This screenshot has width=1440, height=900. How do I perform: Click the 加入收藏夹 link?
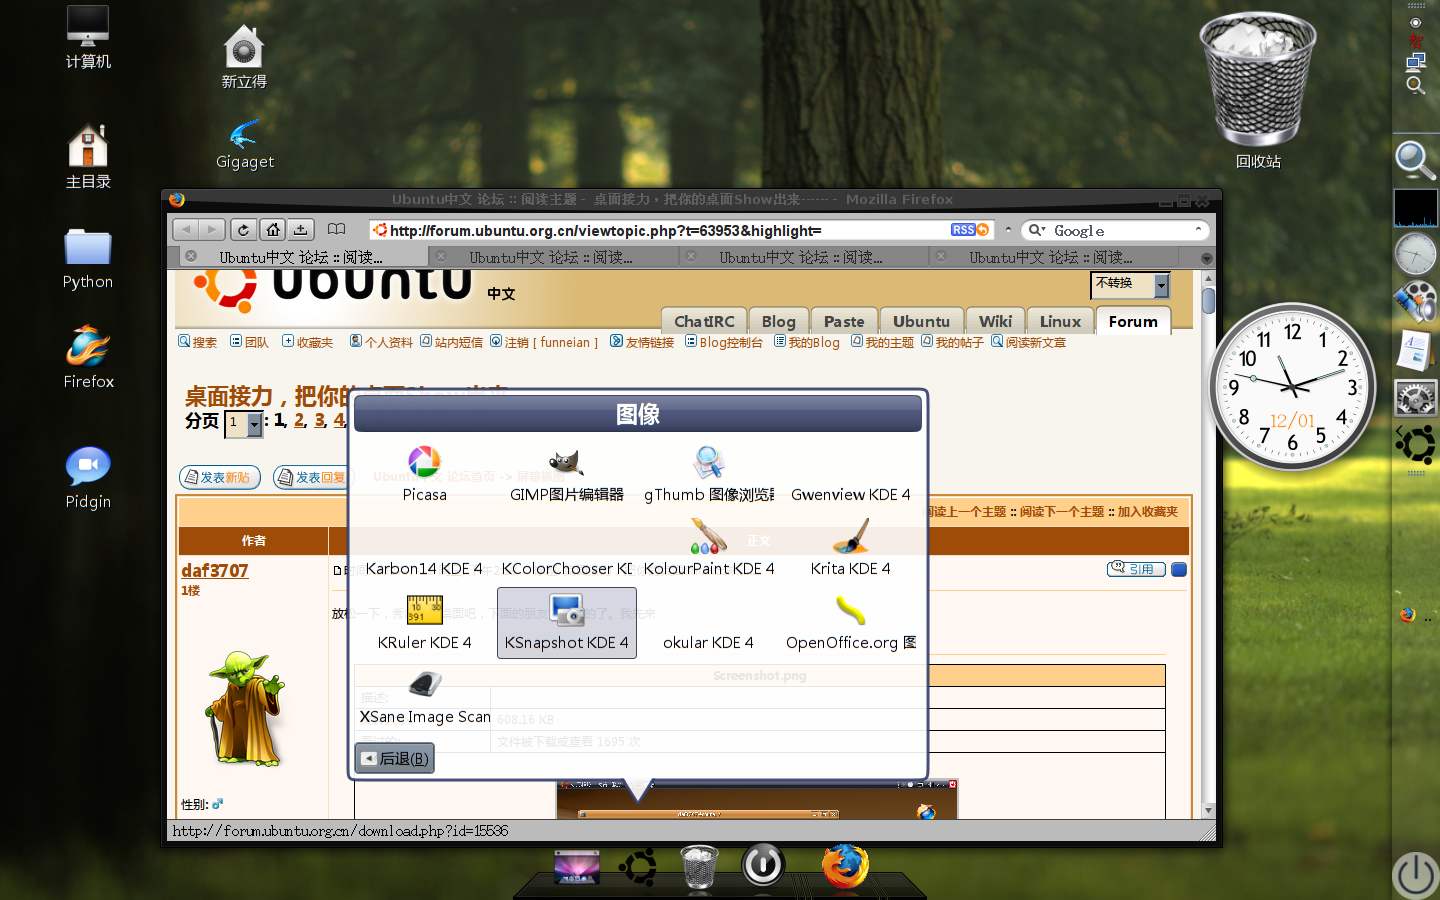point(1148,511)
